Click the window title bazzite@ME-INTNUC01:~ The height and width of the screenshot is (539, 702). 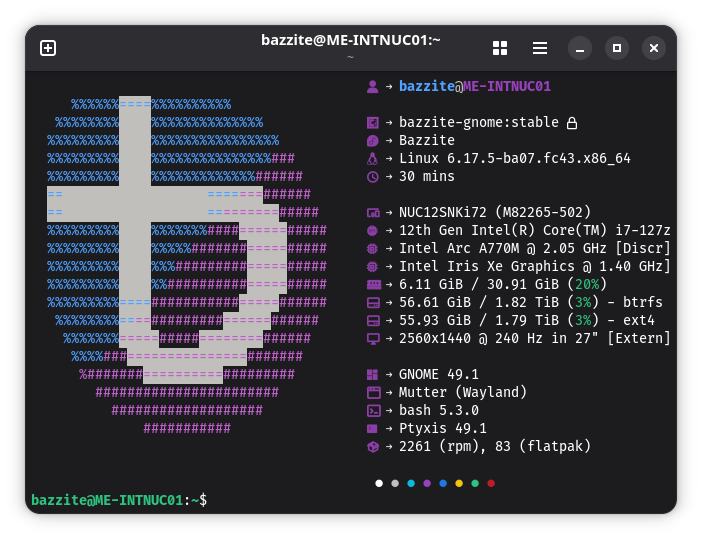tap(350, 40)
